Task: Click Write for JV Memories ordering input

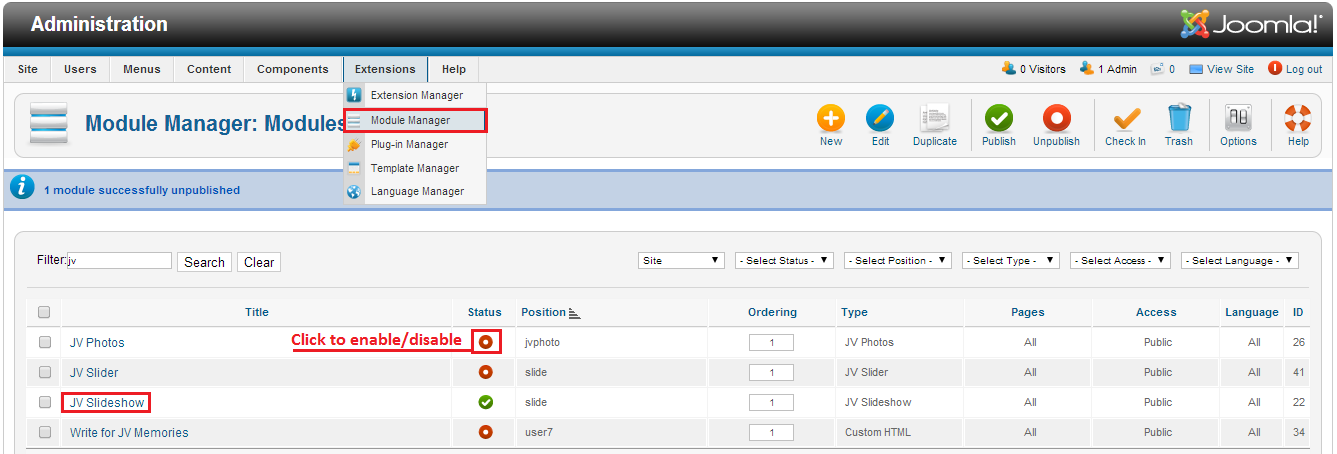Action: tap(771, 432)
